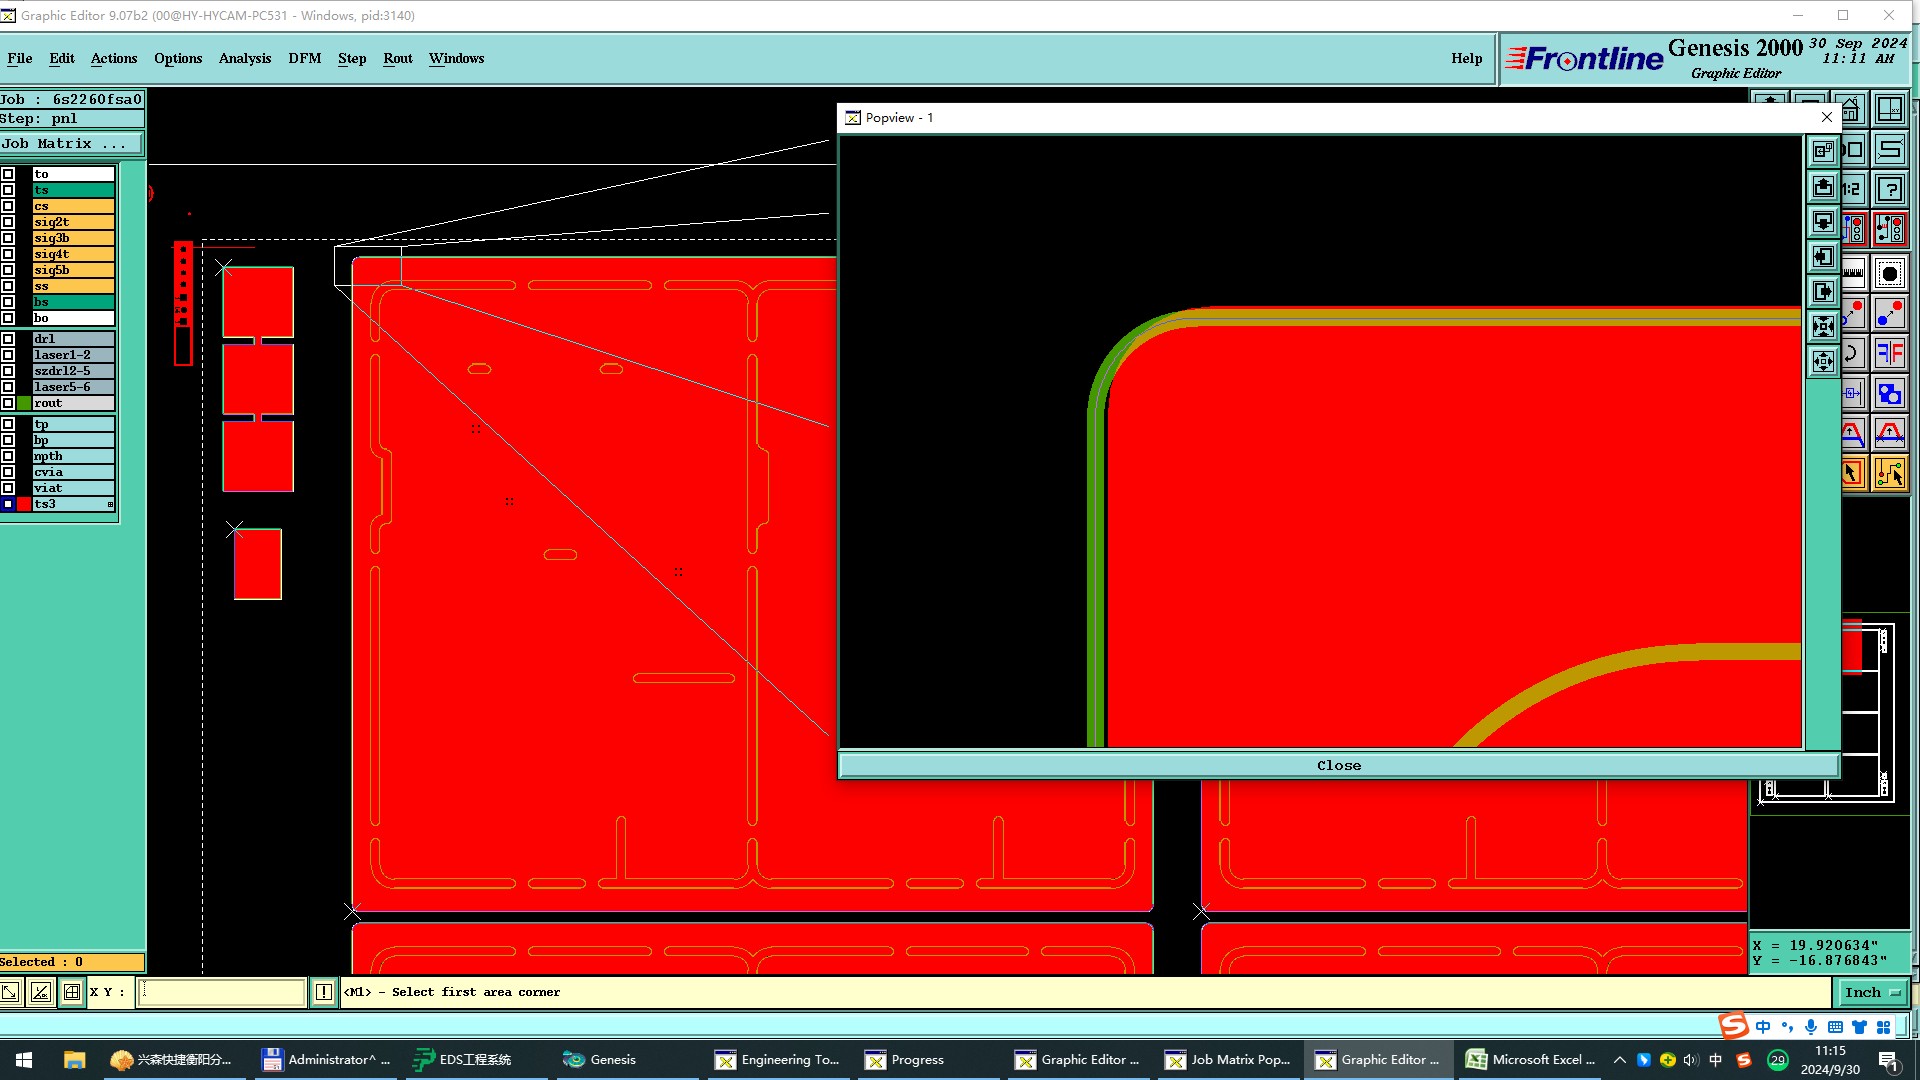Select layer name cvia in layer list

coord(73,472)
